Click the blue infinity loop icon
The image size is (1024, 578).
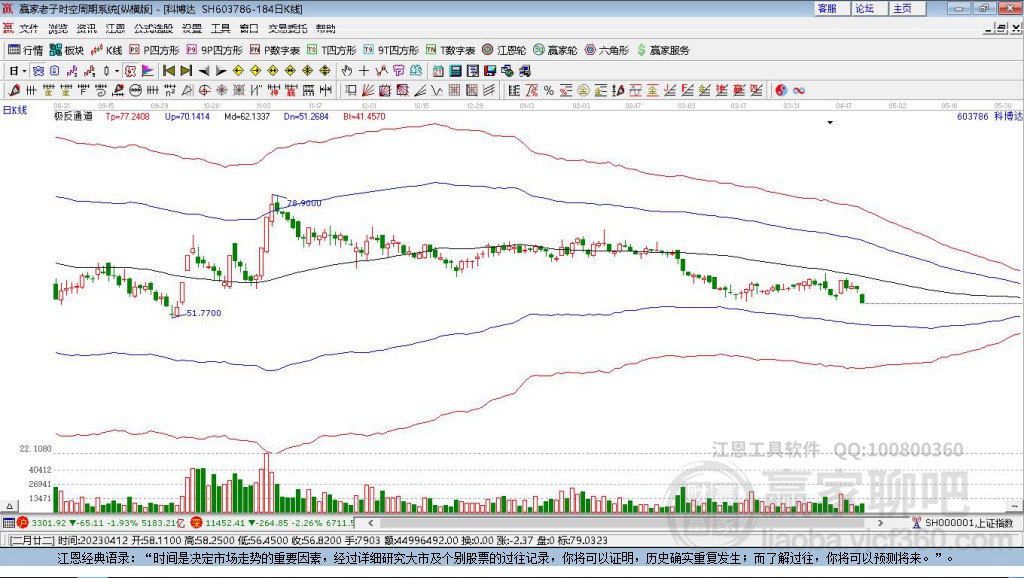[798, 90]
